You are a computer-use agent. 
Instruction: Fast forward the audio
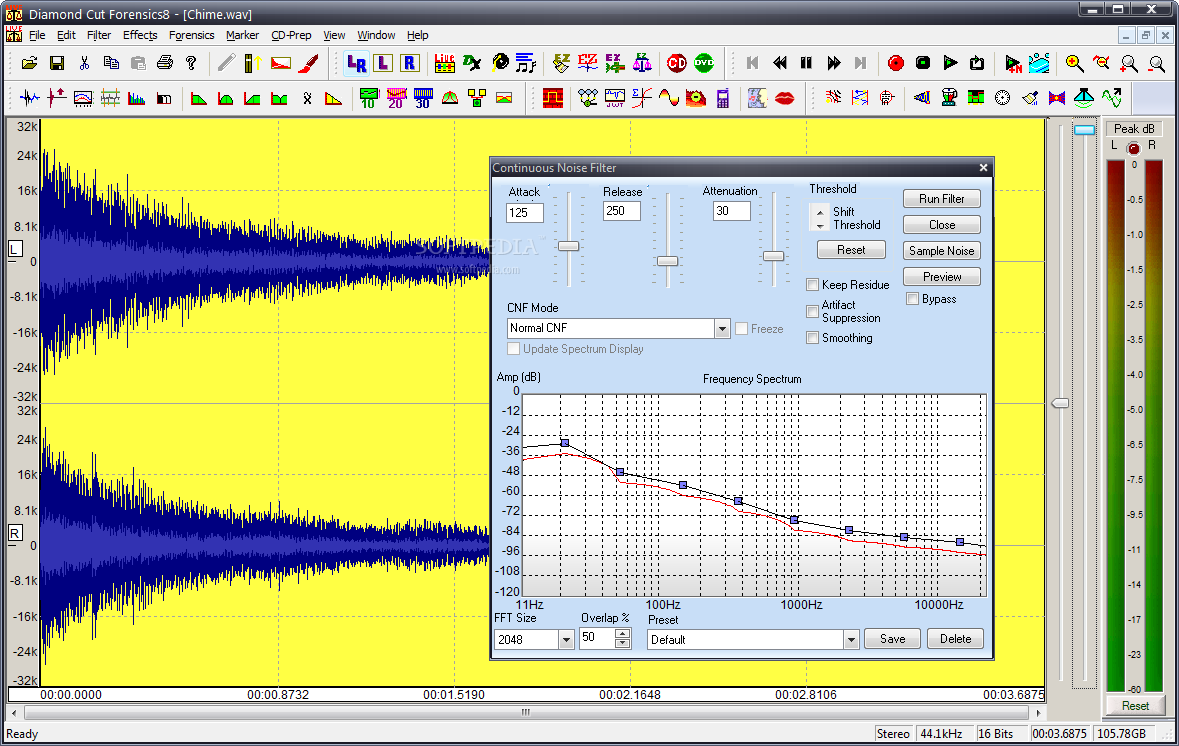pos(833,63)
